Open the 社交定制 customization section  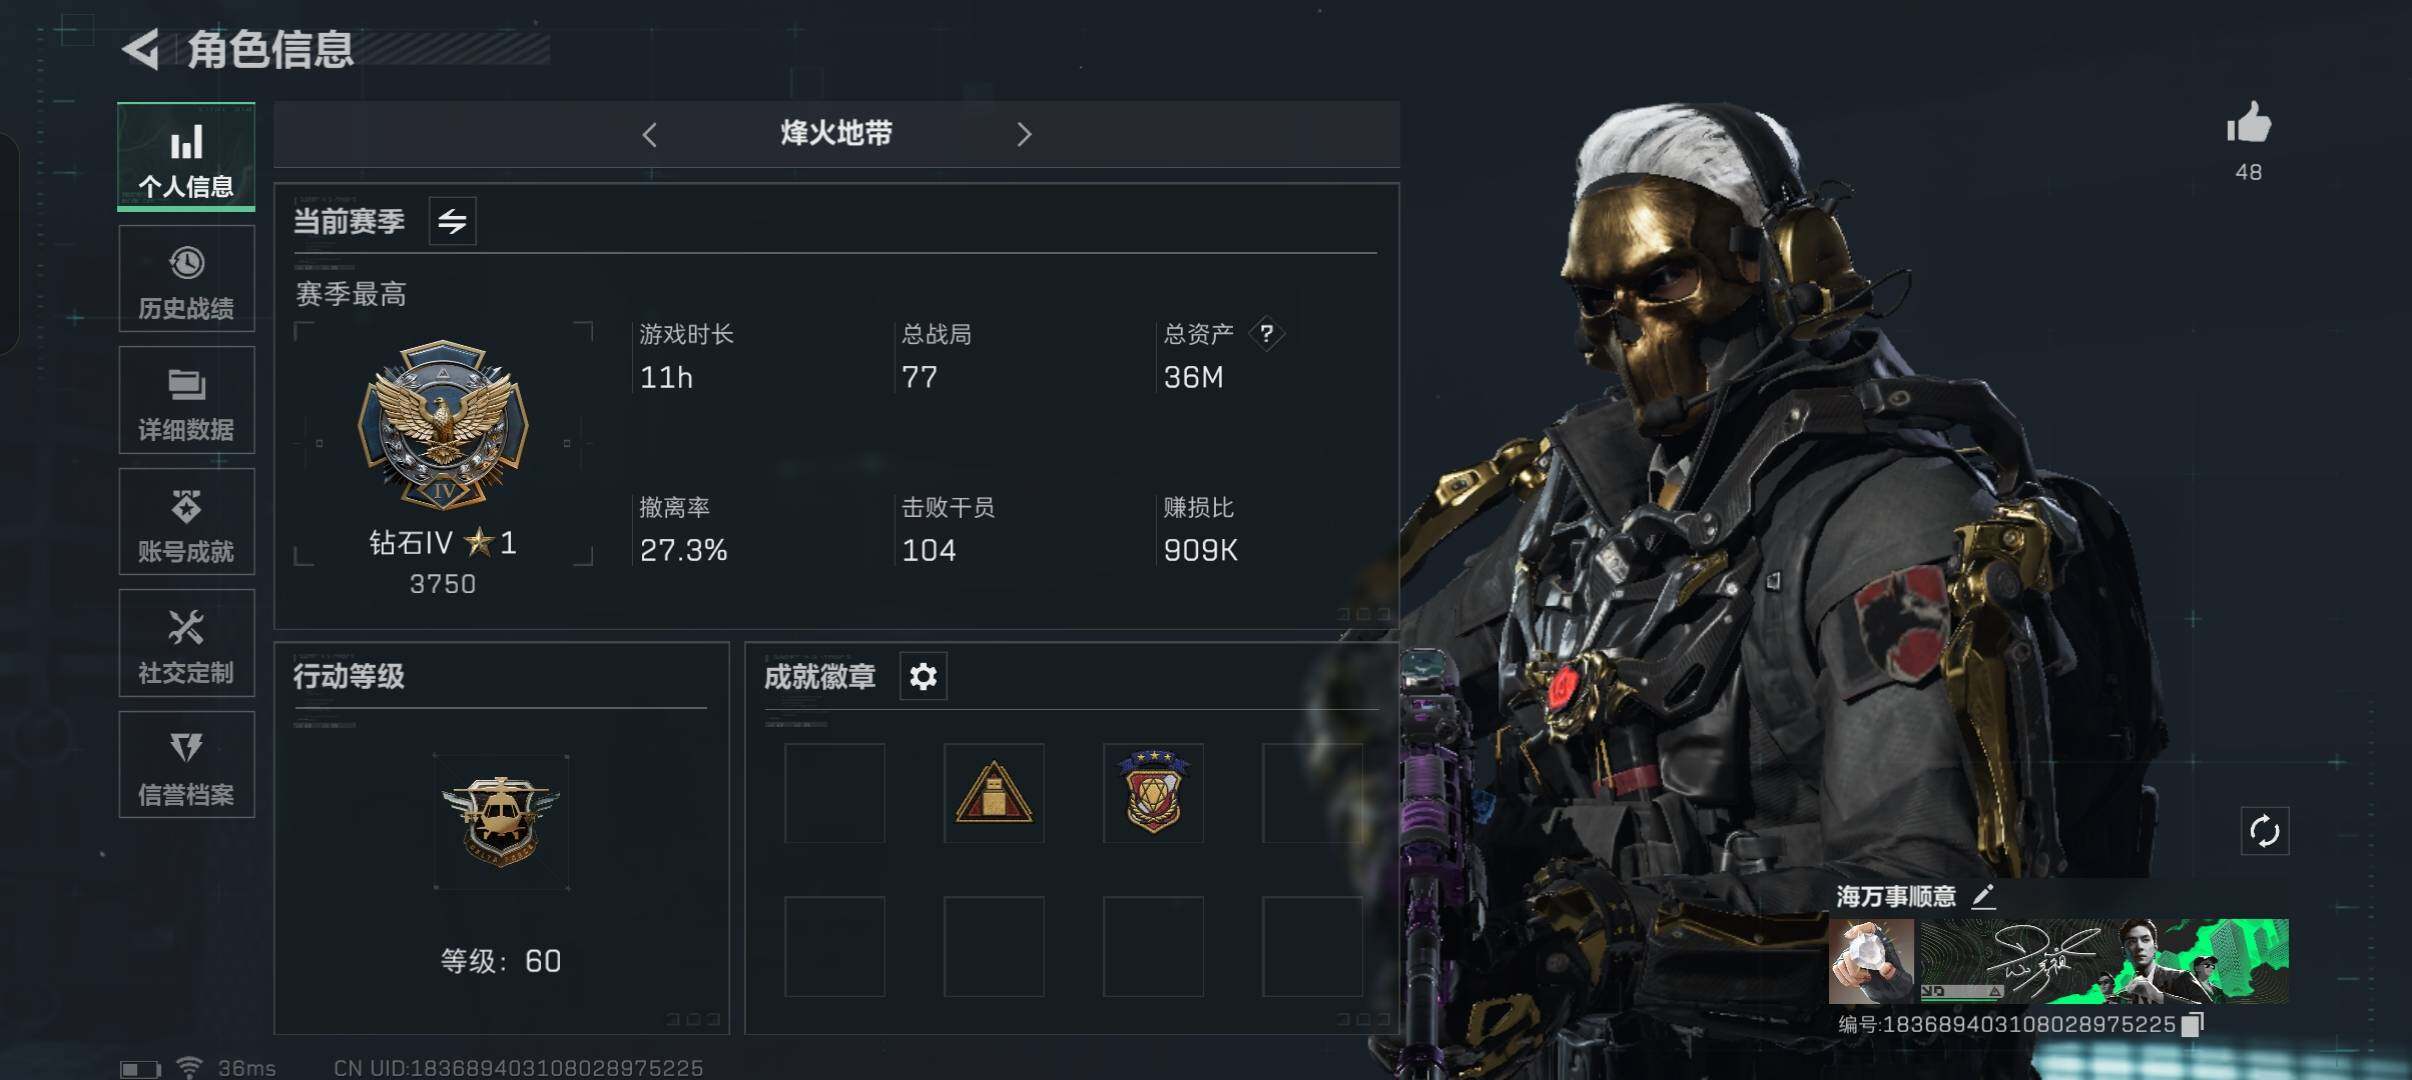pyautogui.click(x=186, y=643)
